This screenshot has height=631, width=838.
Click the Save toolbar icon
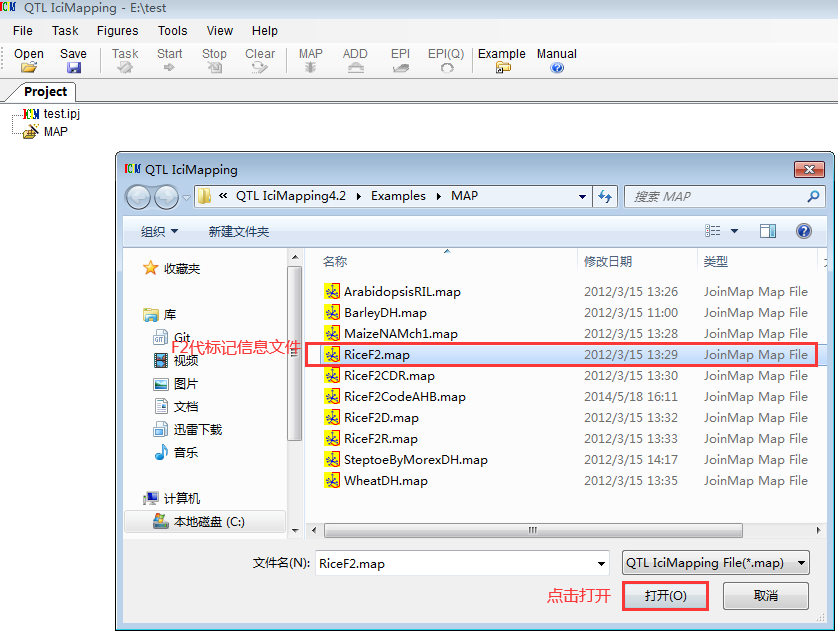(73, 60)
